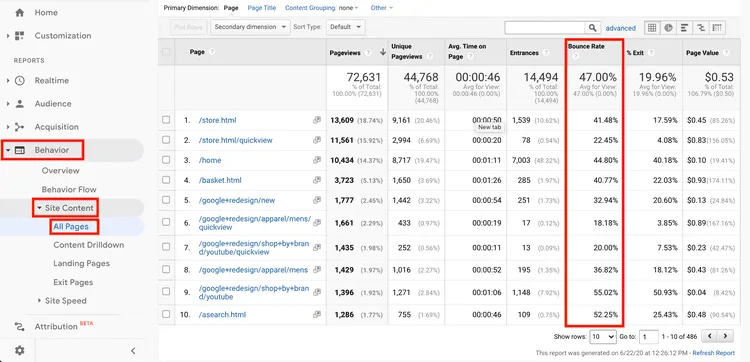Screen dimensions: 750x362
Task: Expand the Audience reports section
Action: coord(8,104)
